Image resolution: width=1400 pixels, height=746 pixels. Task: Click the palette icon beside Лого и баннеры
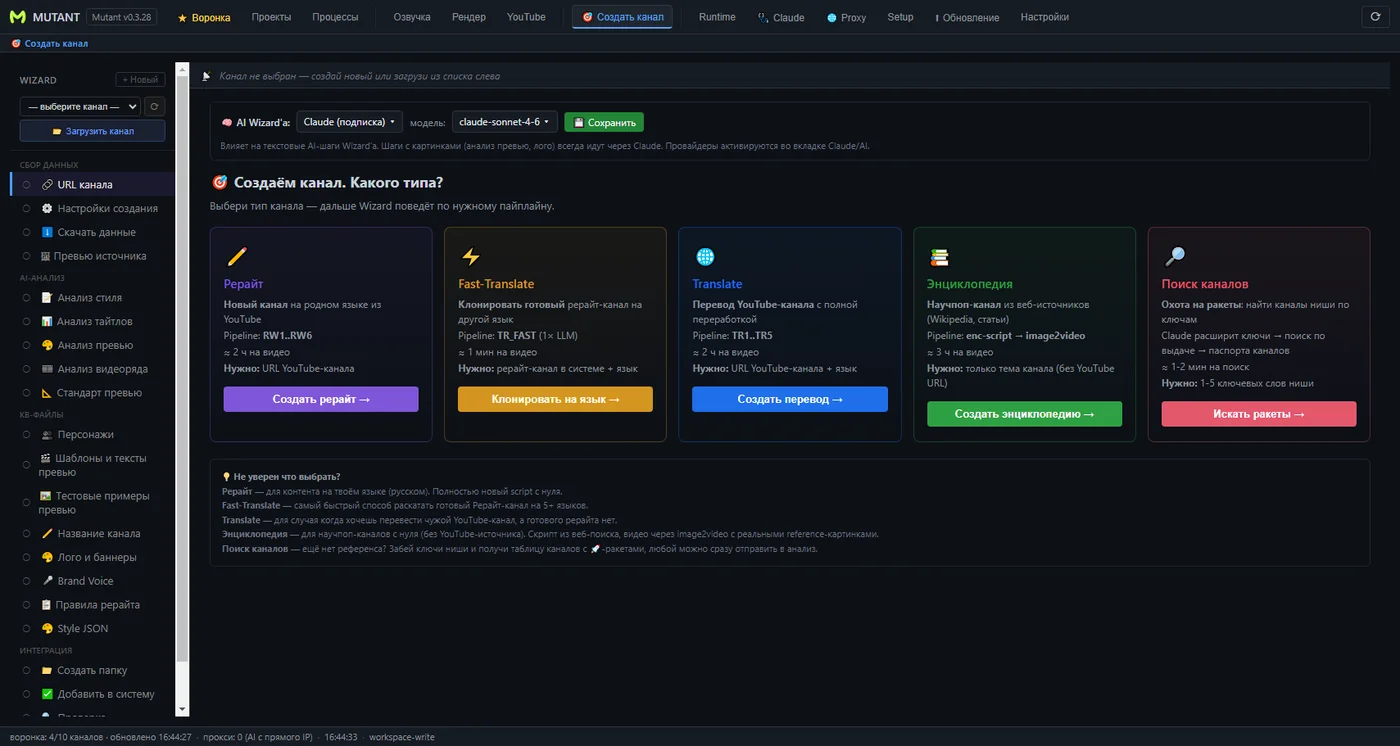click(47, 557)
